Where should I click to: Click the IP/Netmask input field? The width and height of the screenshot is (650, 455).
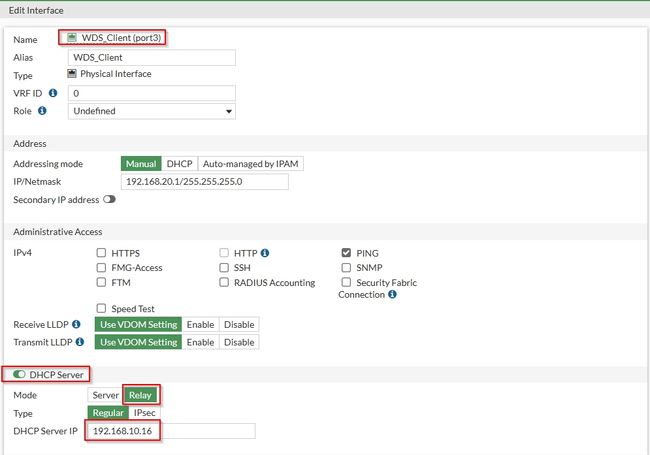204,182
